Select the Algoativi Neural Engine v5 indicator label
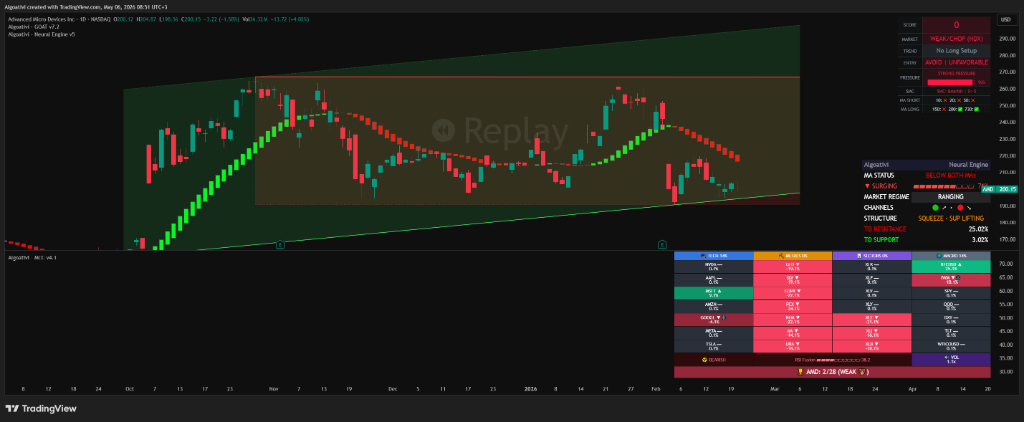This screenshot has width=1024, height=422. [41, 34]
